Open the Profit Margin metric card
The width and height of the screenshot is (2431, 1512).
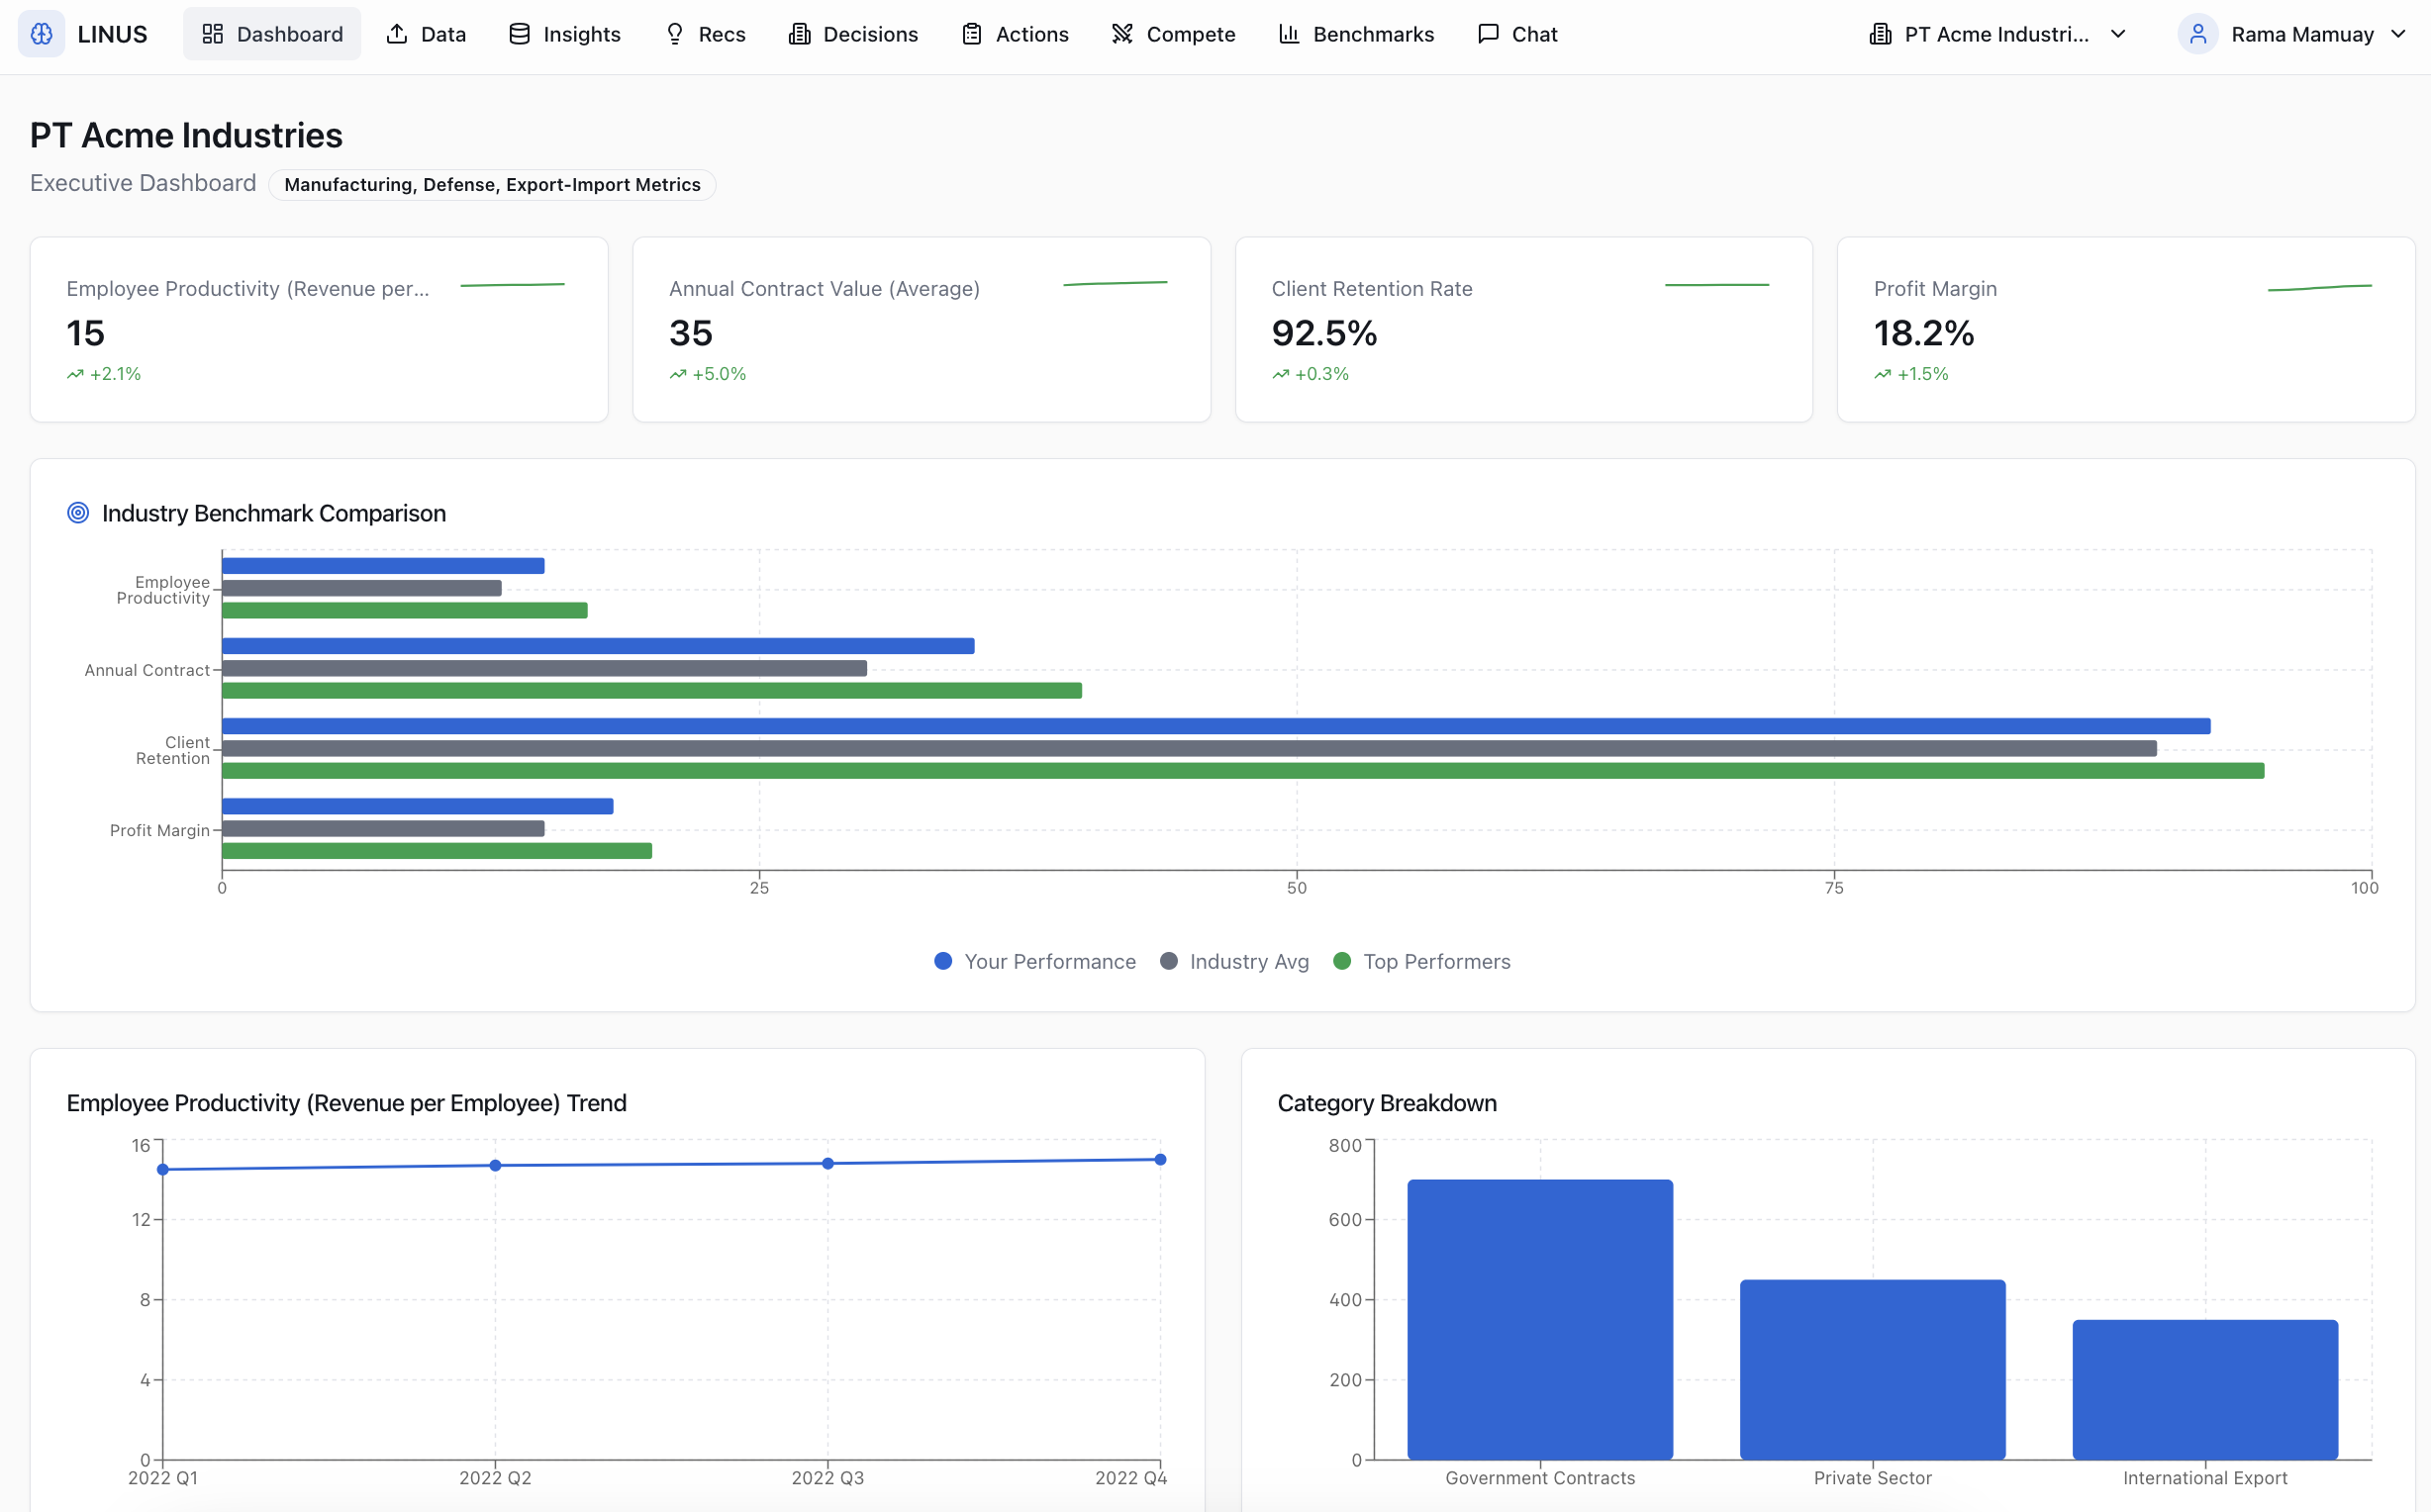[2125, 329]
